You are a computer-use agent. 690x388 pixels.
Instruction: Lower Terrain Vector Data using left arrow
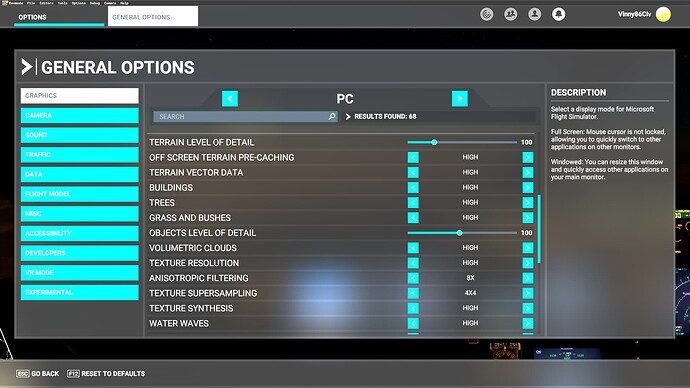click(413, 172)
